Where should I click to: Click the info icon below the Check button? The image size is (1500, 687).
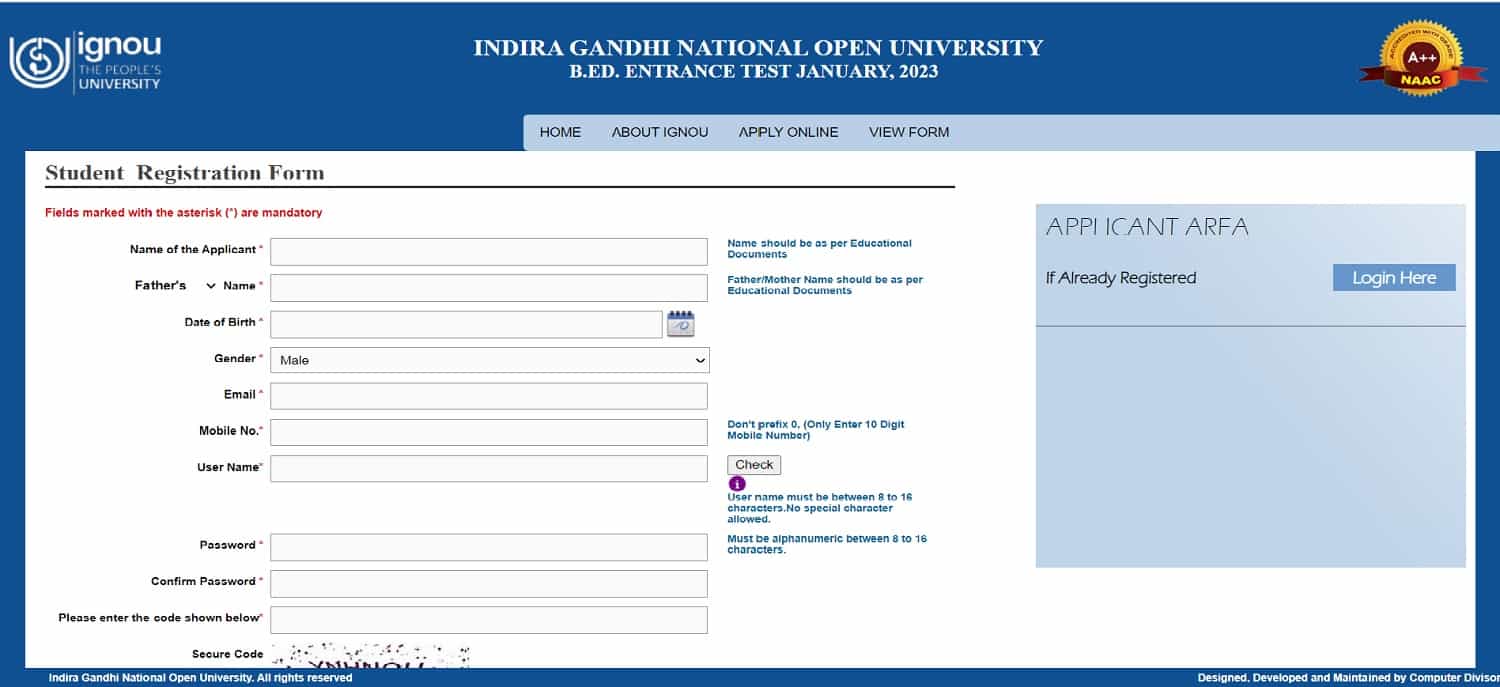click(x=737, y=484)
